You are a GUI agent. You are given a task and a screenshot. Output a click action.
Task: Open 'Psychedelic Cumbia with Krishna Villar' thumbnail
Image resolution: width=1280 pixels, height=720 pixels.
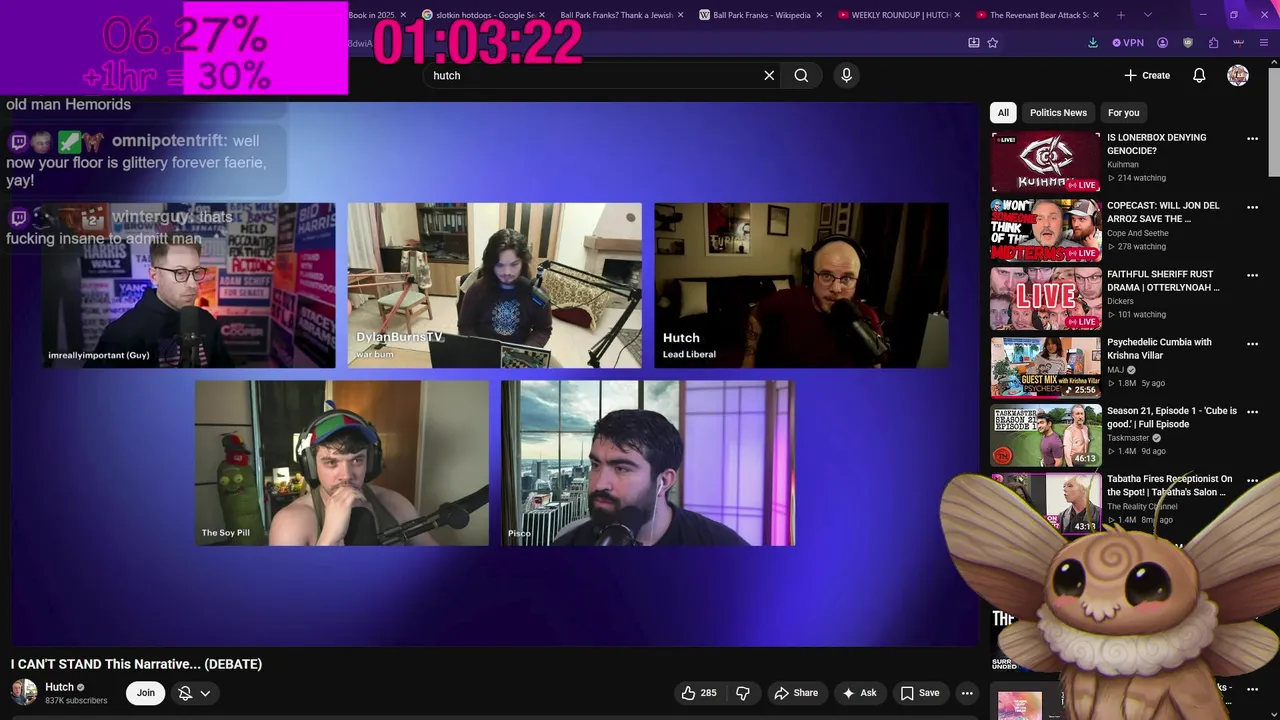(x=1046, y=367)
